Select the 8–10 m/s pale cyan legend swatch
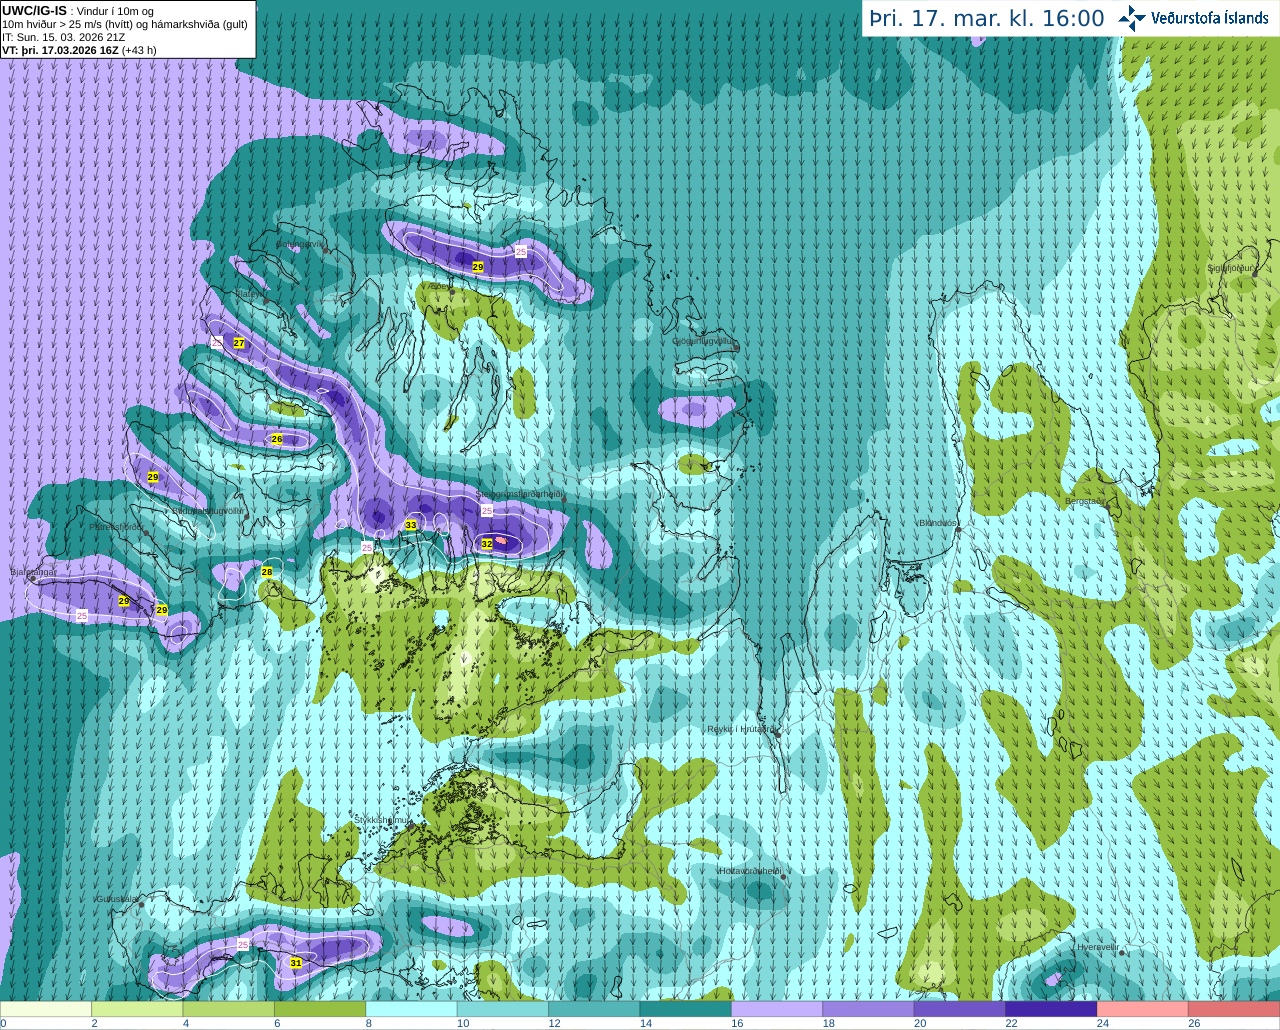This screenshot has width=1280, height=1030. [411, 1009]
